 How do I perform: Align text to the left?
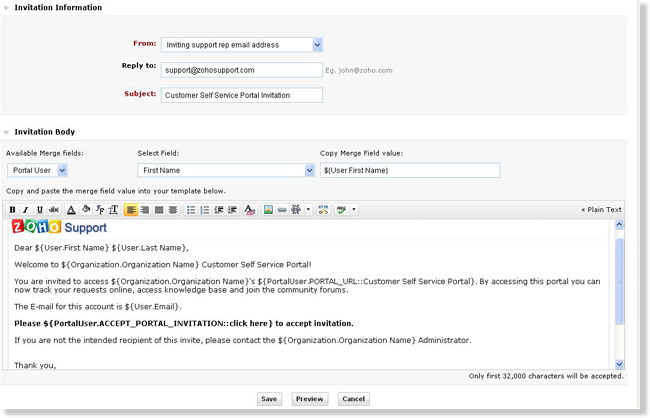131,210
